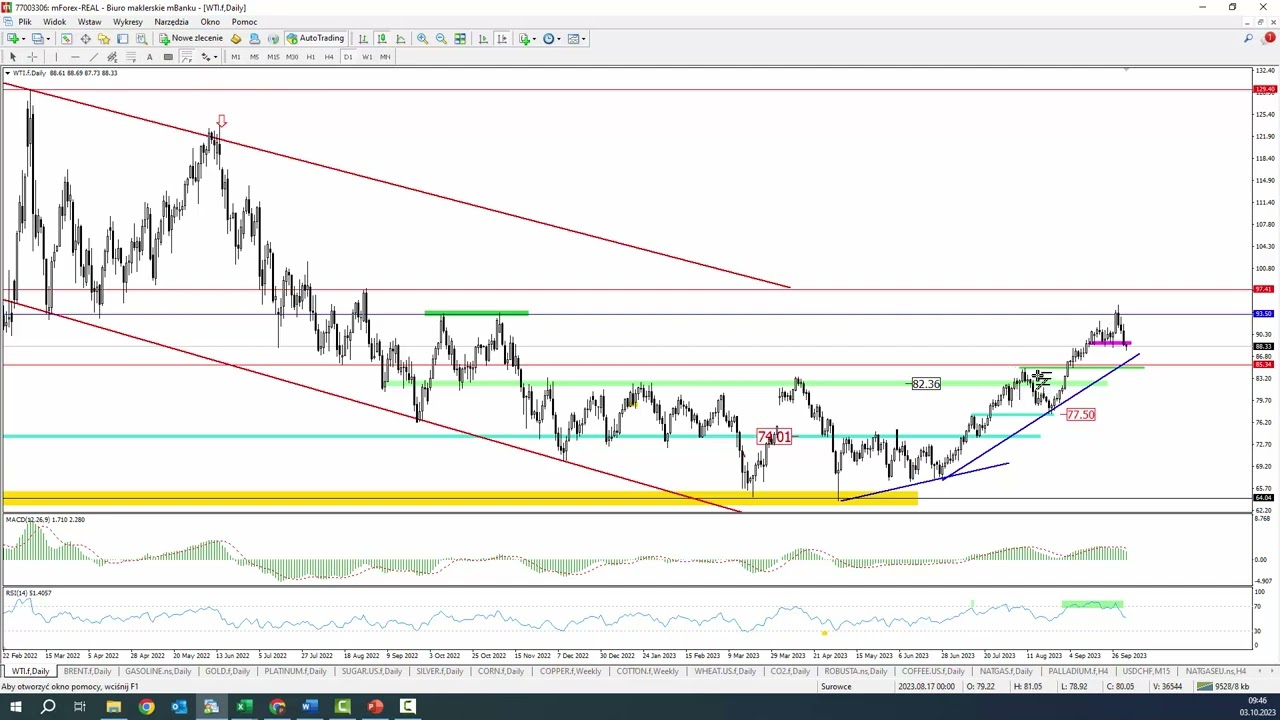
Task: Switch to GOLD.f,Daily chart tab
Action: pyautogui.click(x=227, y=671)
